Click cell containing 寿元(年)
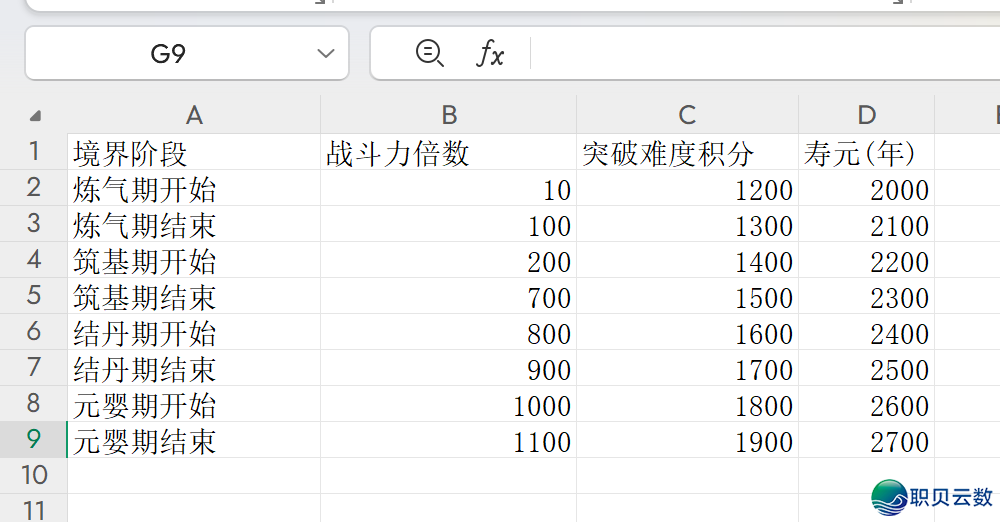The width and height of the screenshot is (1000, 522). pos(866,152)
